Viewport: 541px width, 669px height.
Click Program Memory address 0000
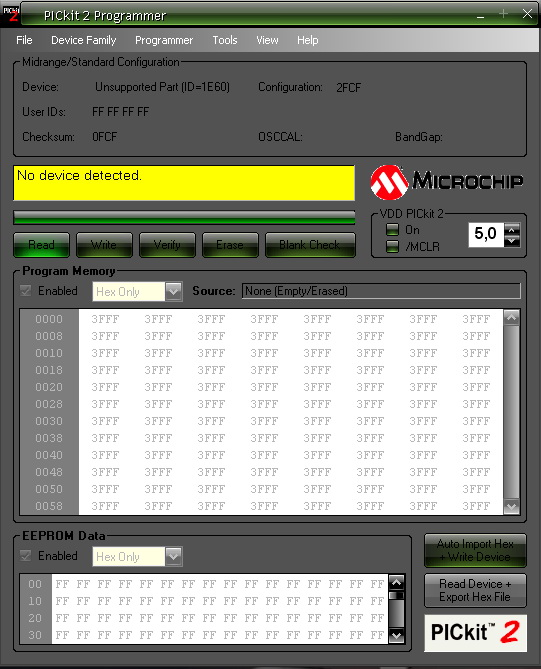[49, 319]
